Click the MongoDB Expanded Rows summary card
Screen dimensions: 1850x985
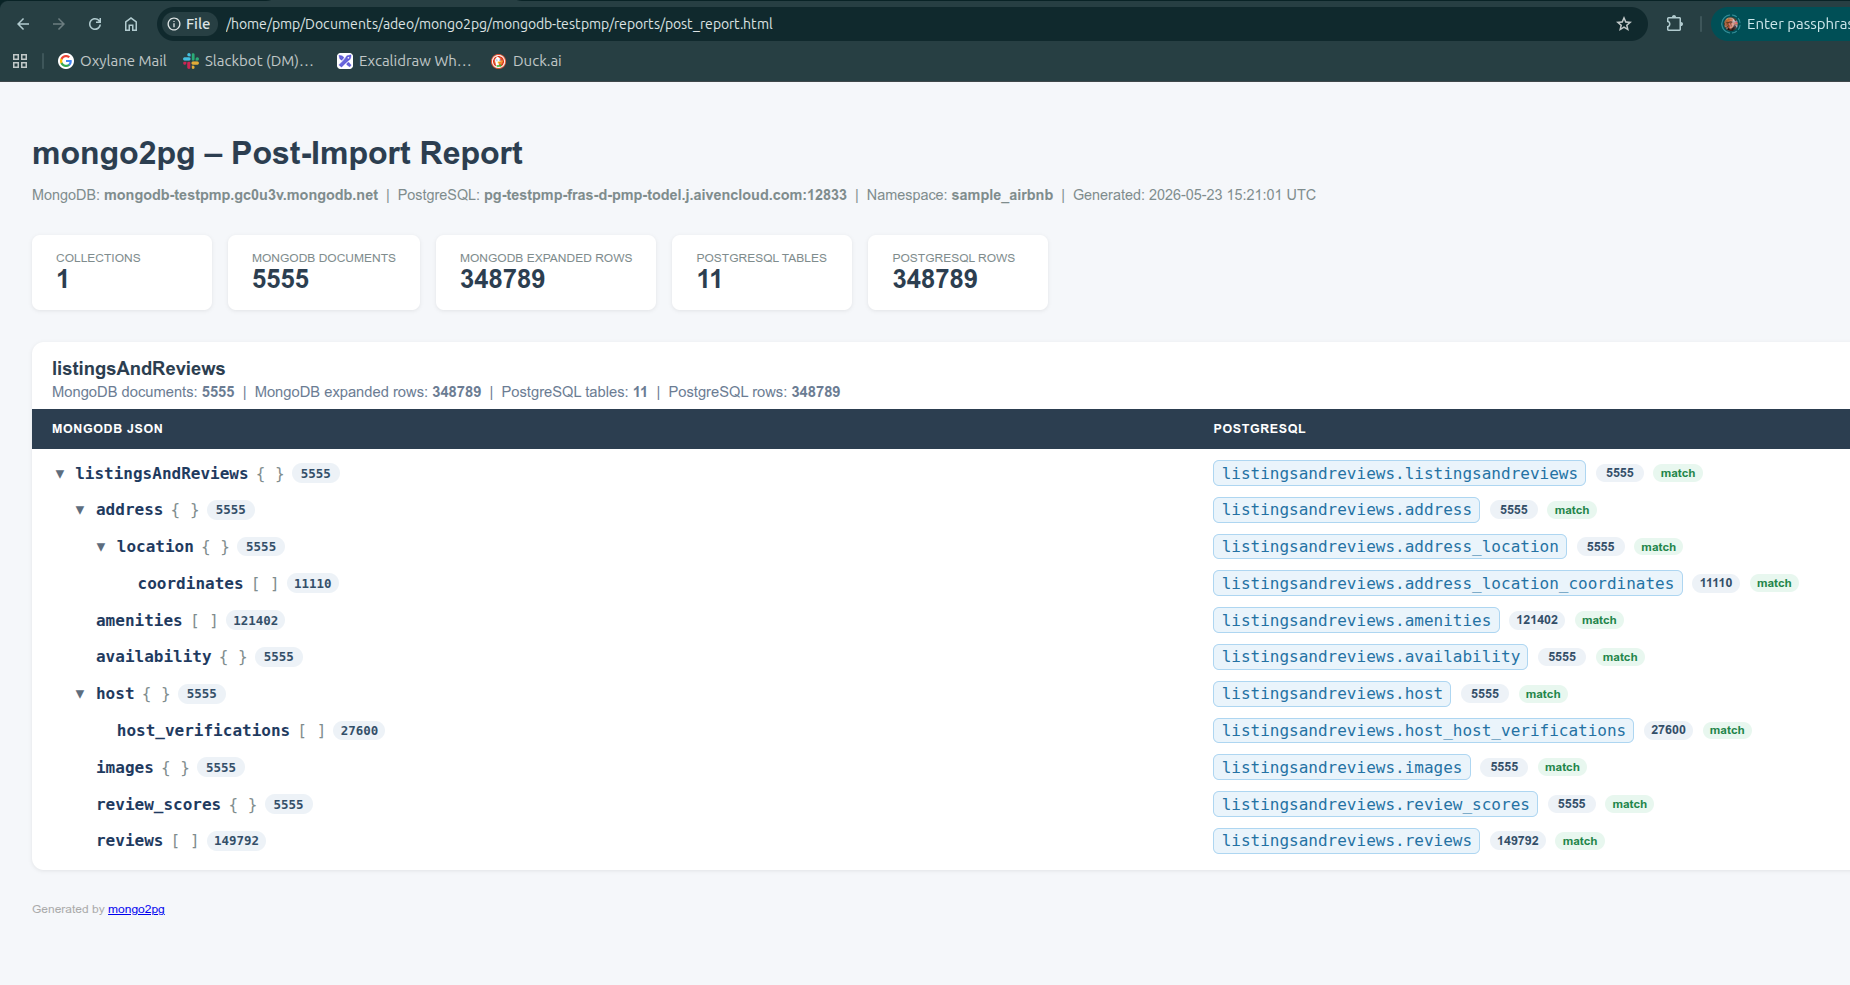546,272
